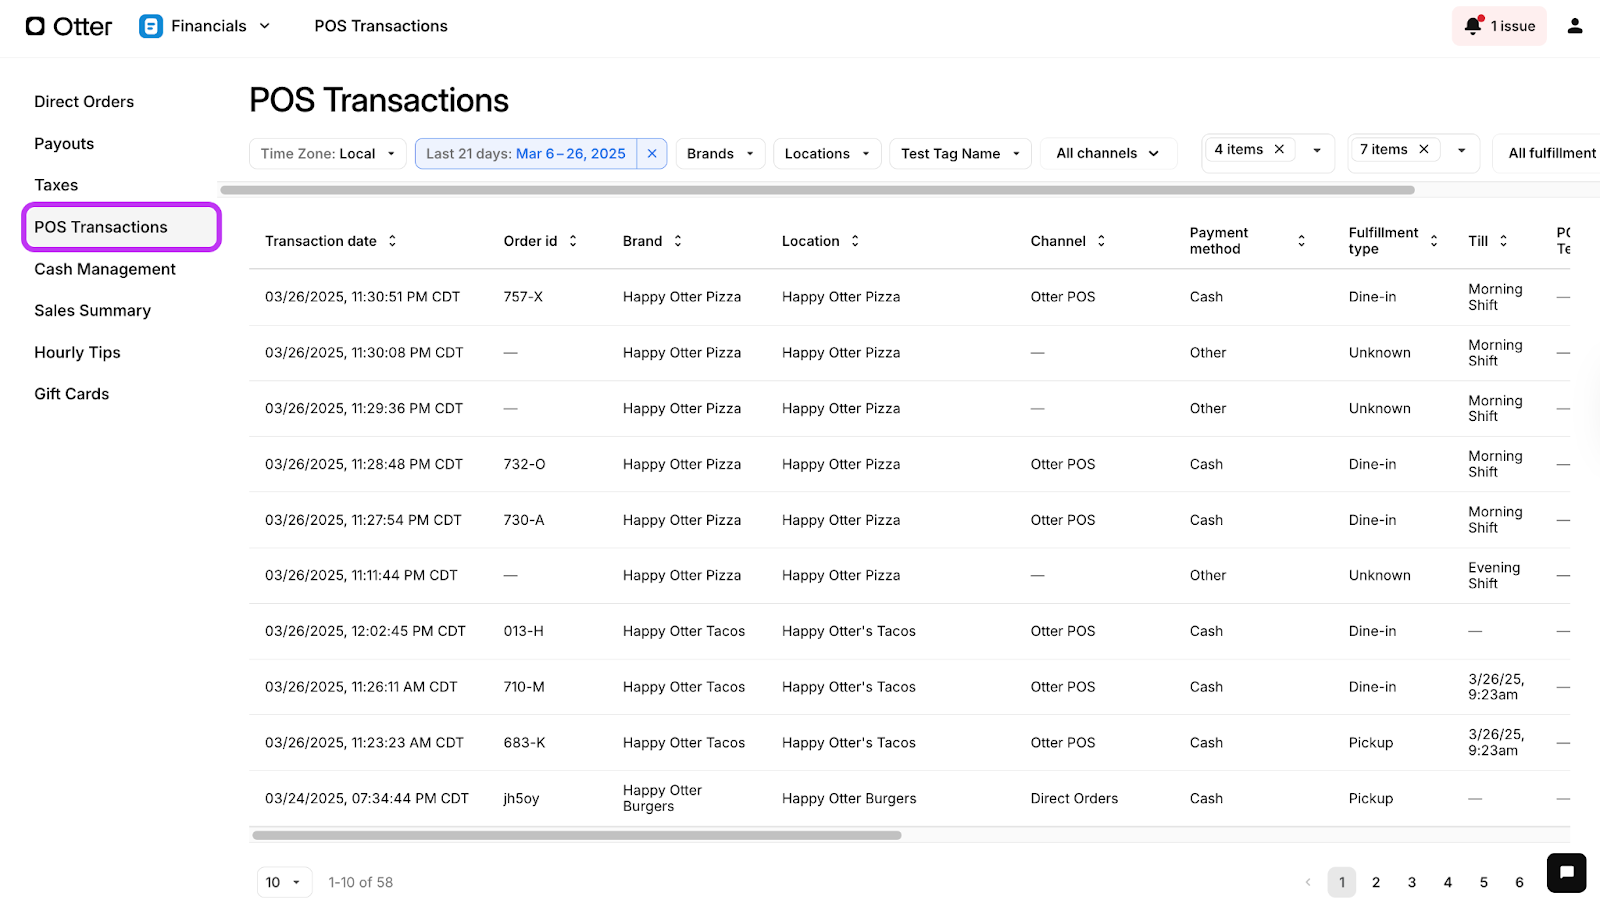
Task: Go to page 3
Action: pyautogui.click(x=1412, y=882)
